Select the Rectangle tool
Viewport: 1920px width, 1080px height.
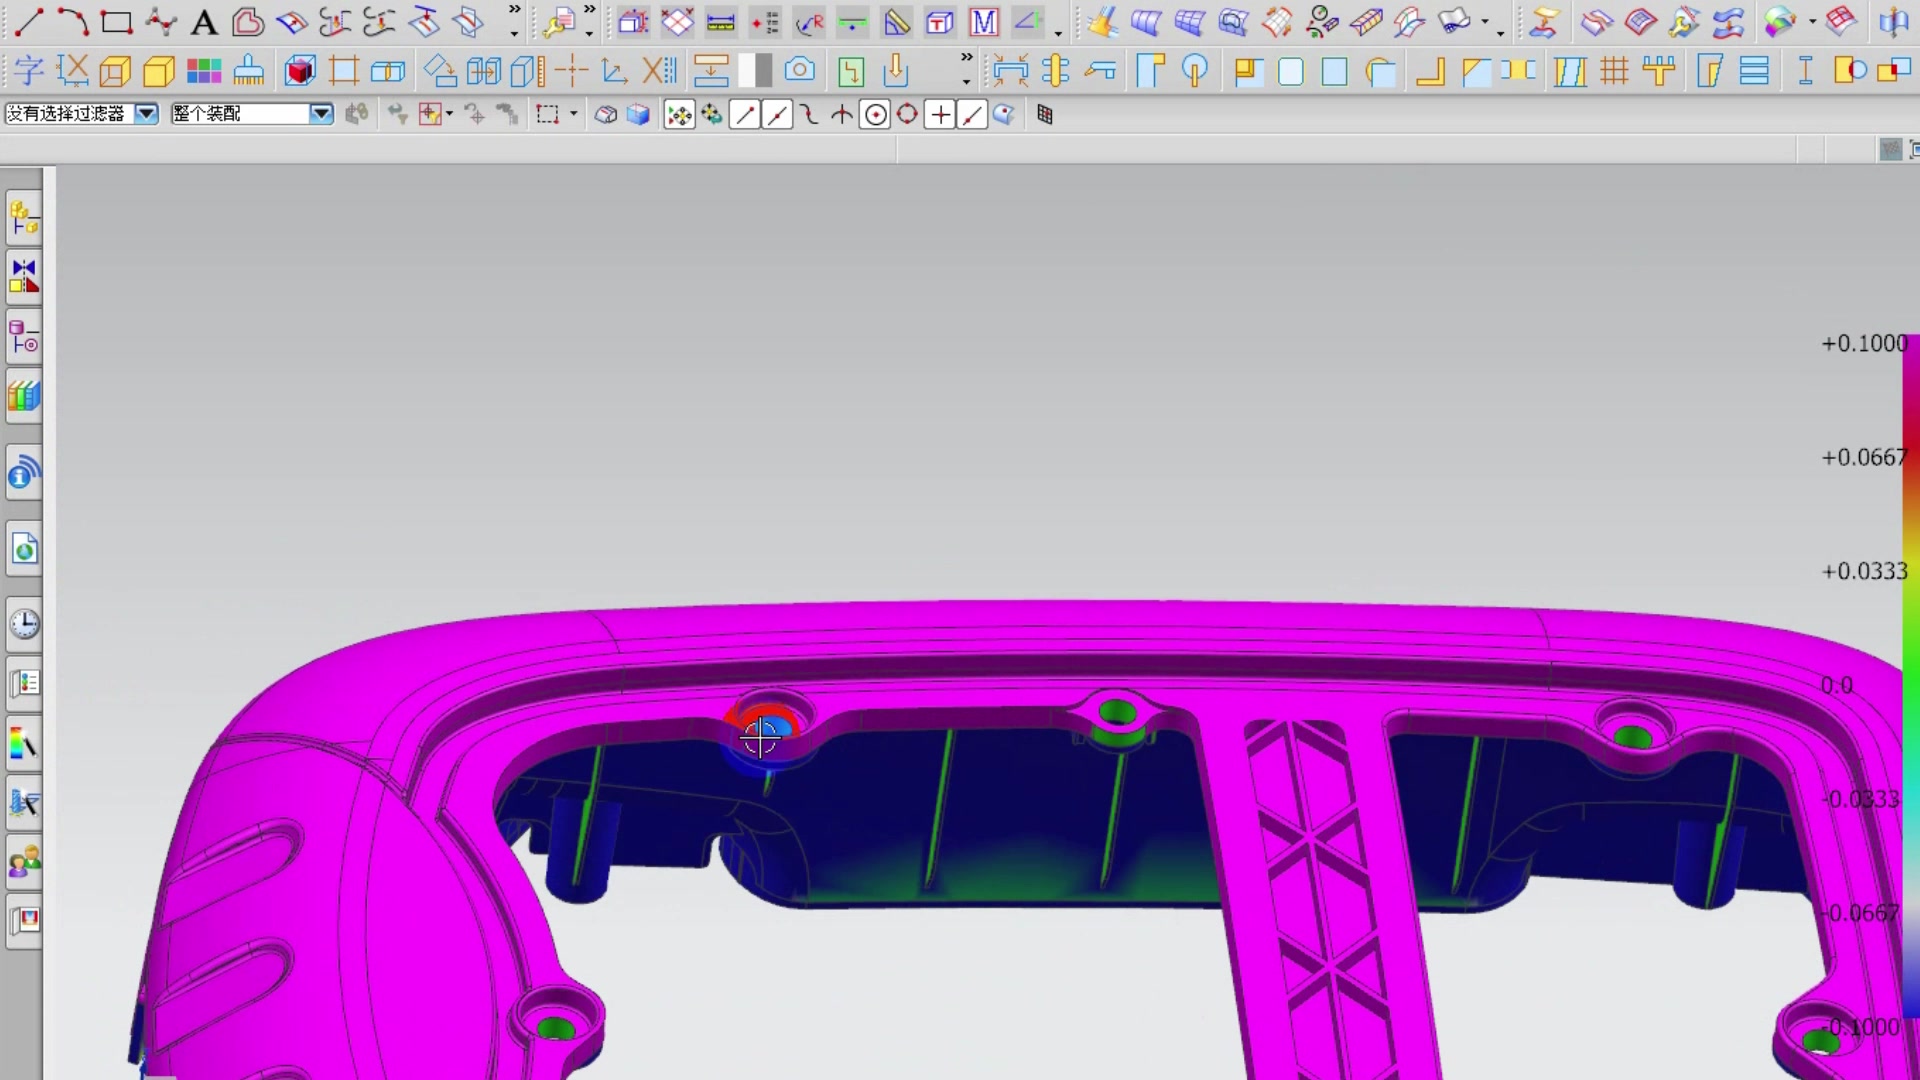tap(117, 22)
